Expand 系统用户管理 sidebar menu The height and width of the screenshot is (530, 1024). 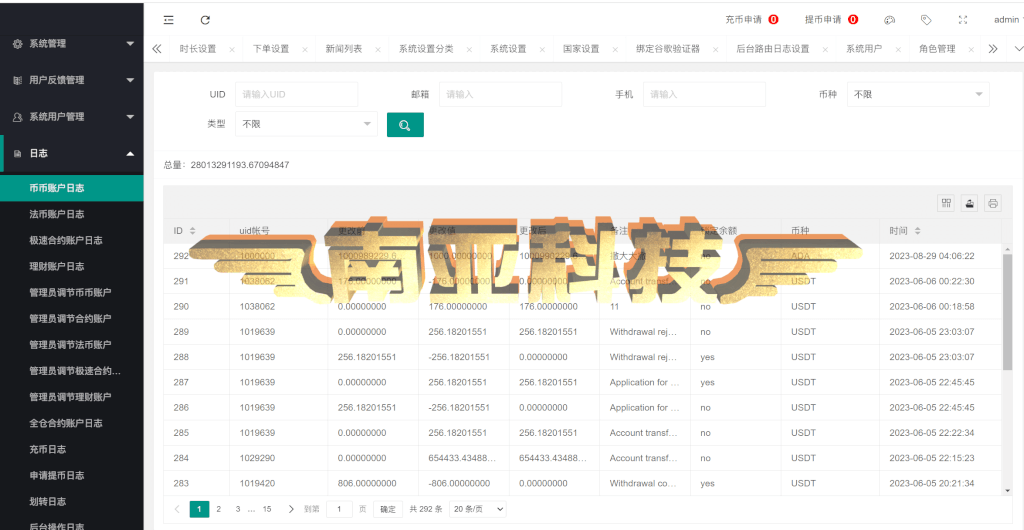[72, 117]
